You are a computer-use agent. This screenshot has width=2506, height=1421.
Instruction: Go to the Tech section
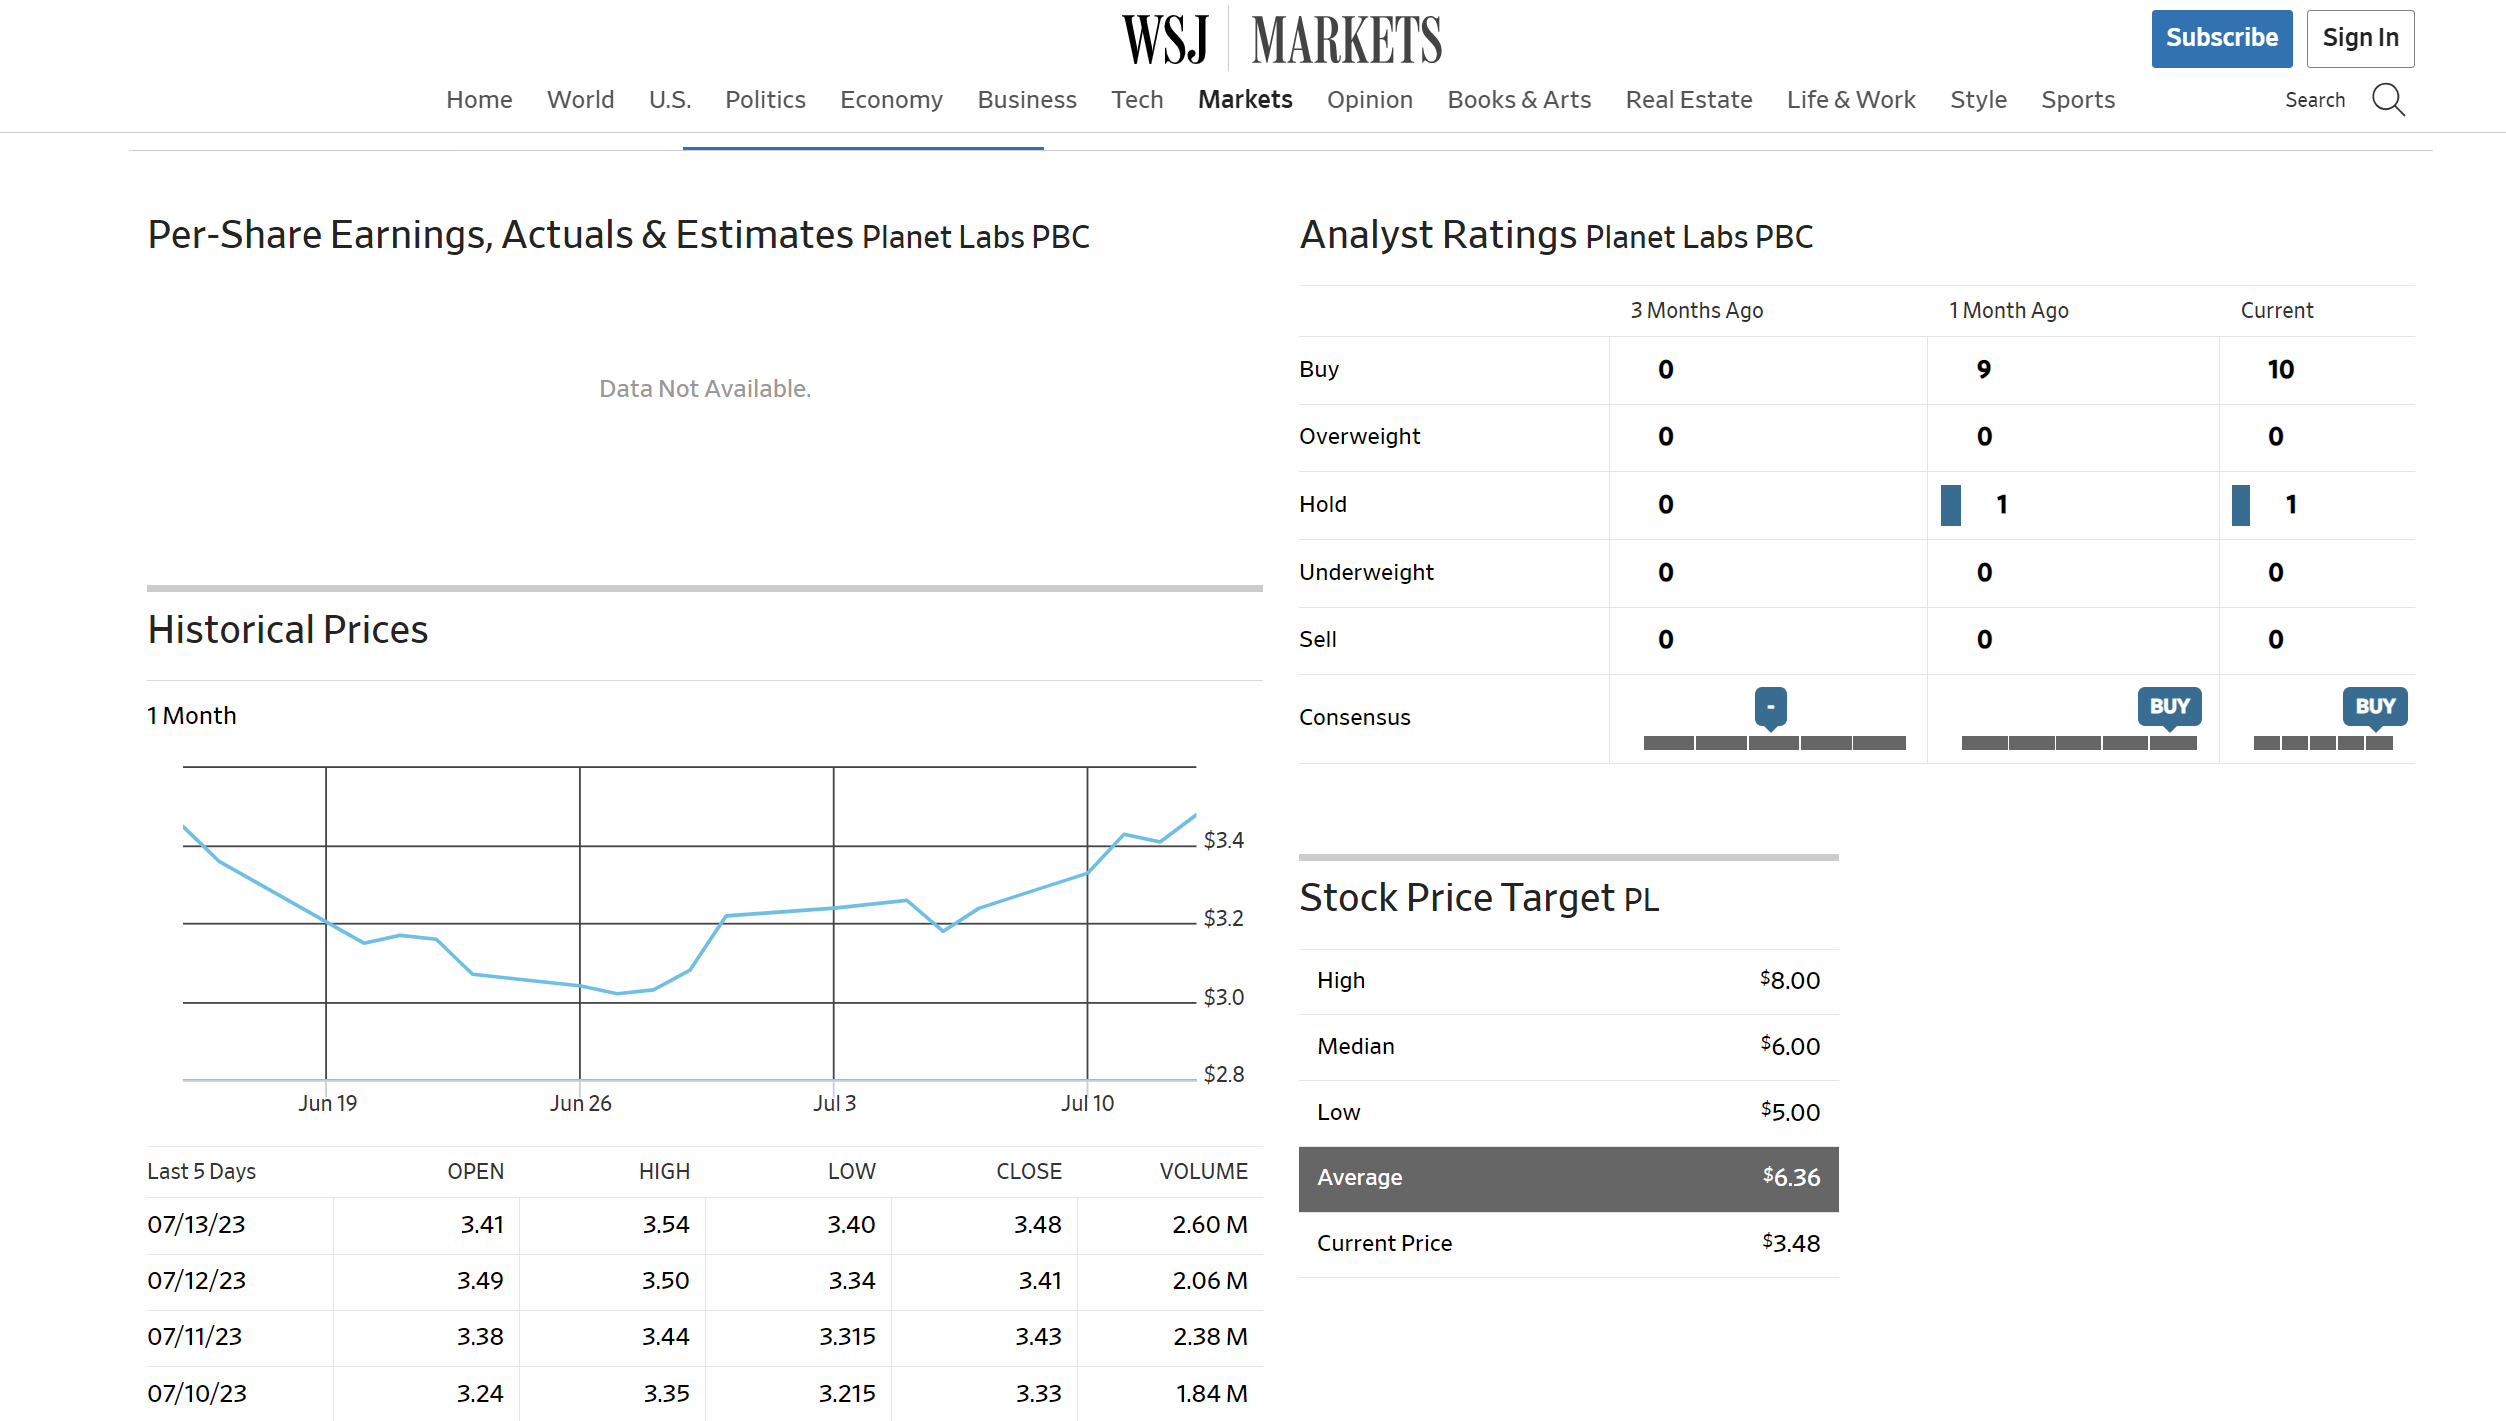[1137, 100]
